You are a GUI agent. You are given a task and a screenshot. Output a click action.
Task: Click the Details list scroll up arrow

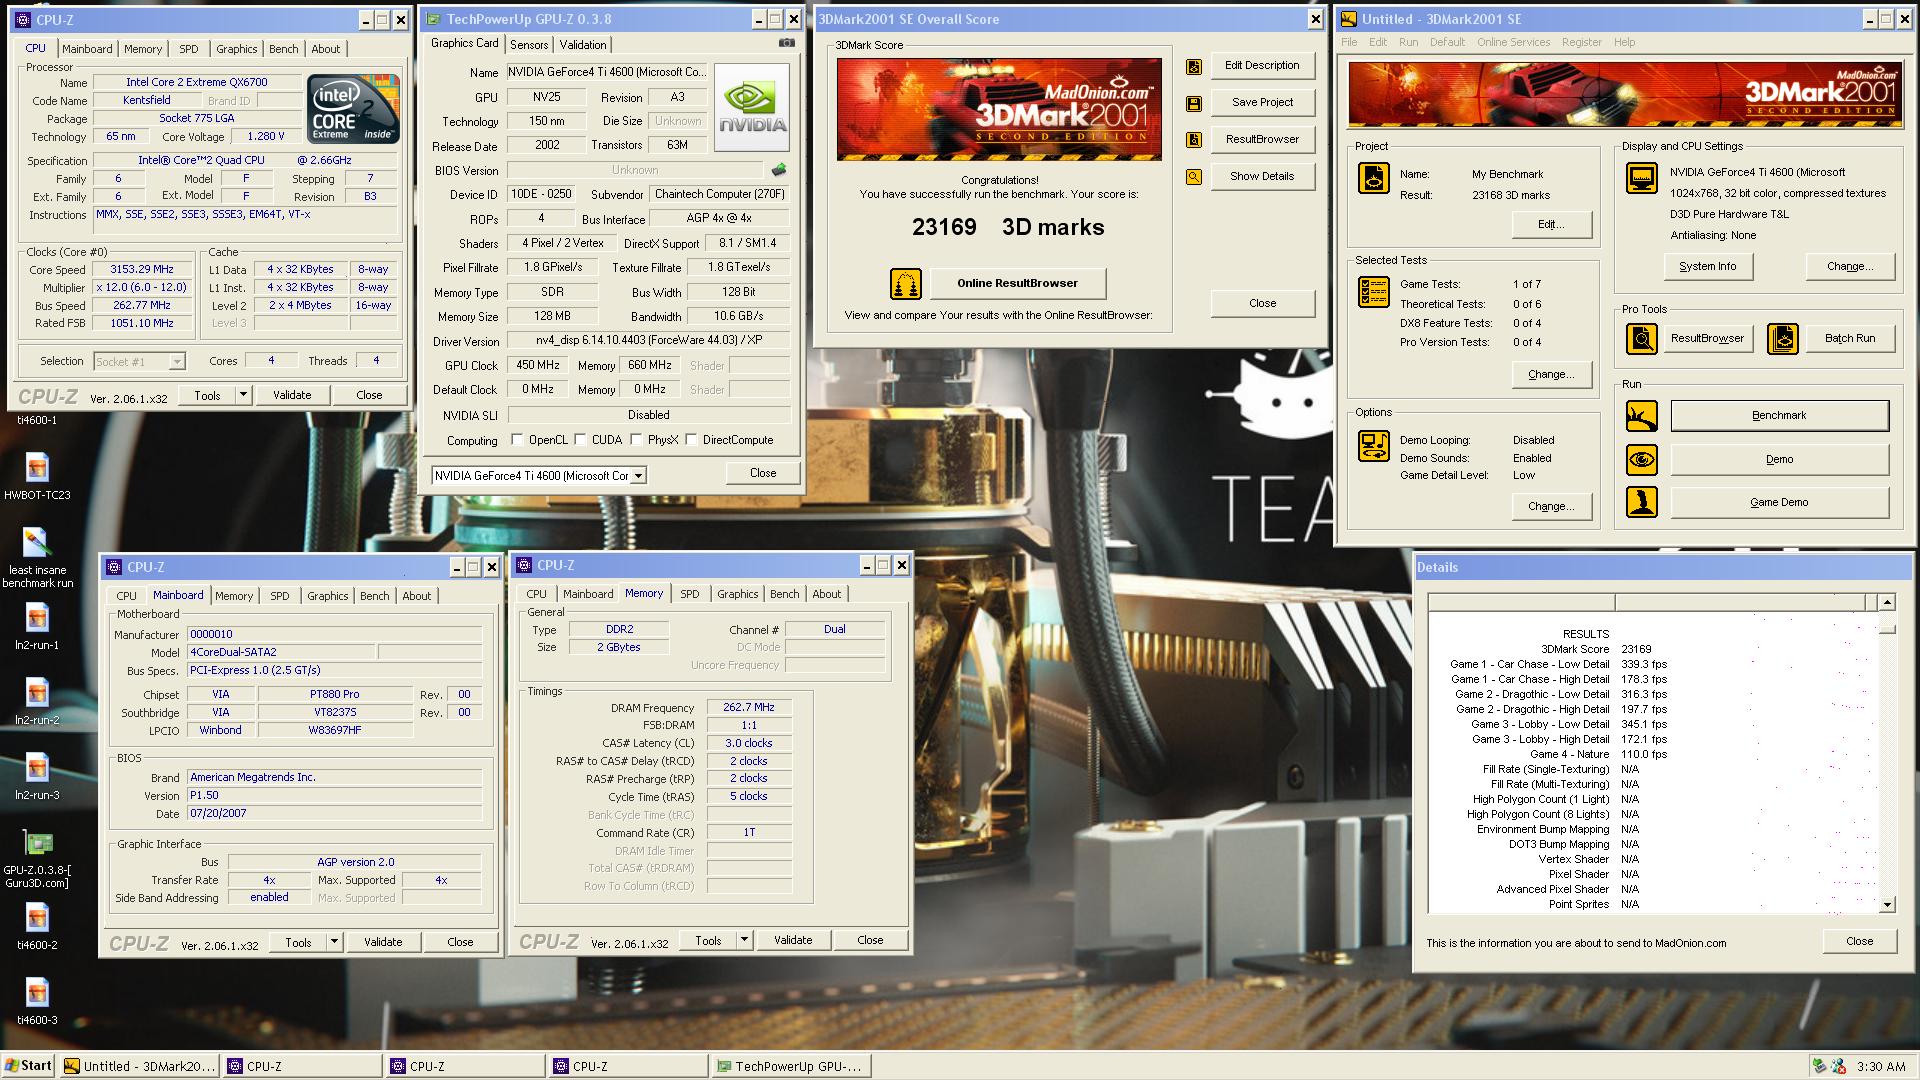tap(1887, 602)
